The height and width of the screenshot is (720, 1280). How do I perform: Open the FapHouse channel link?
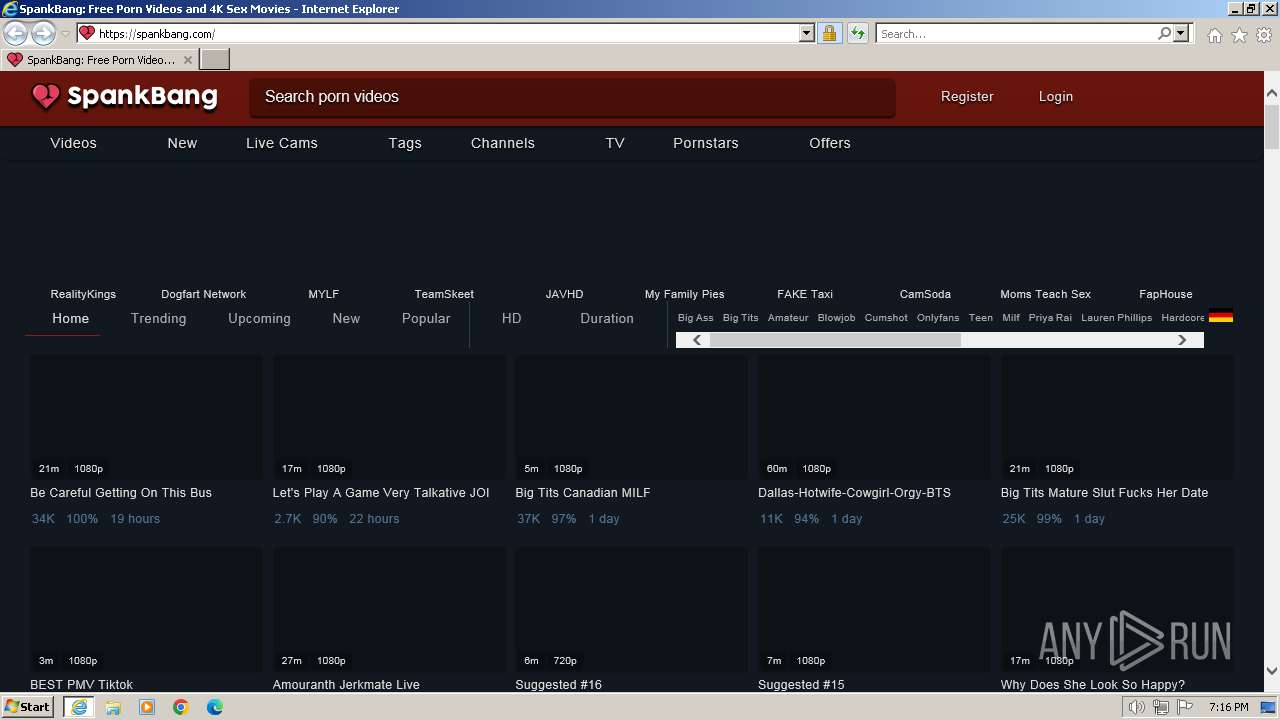[x=1166, y=294]
